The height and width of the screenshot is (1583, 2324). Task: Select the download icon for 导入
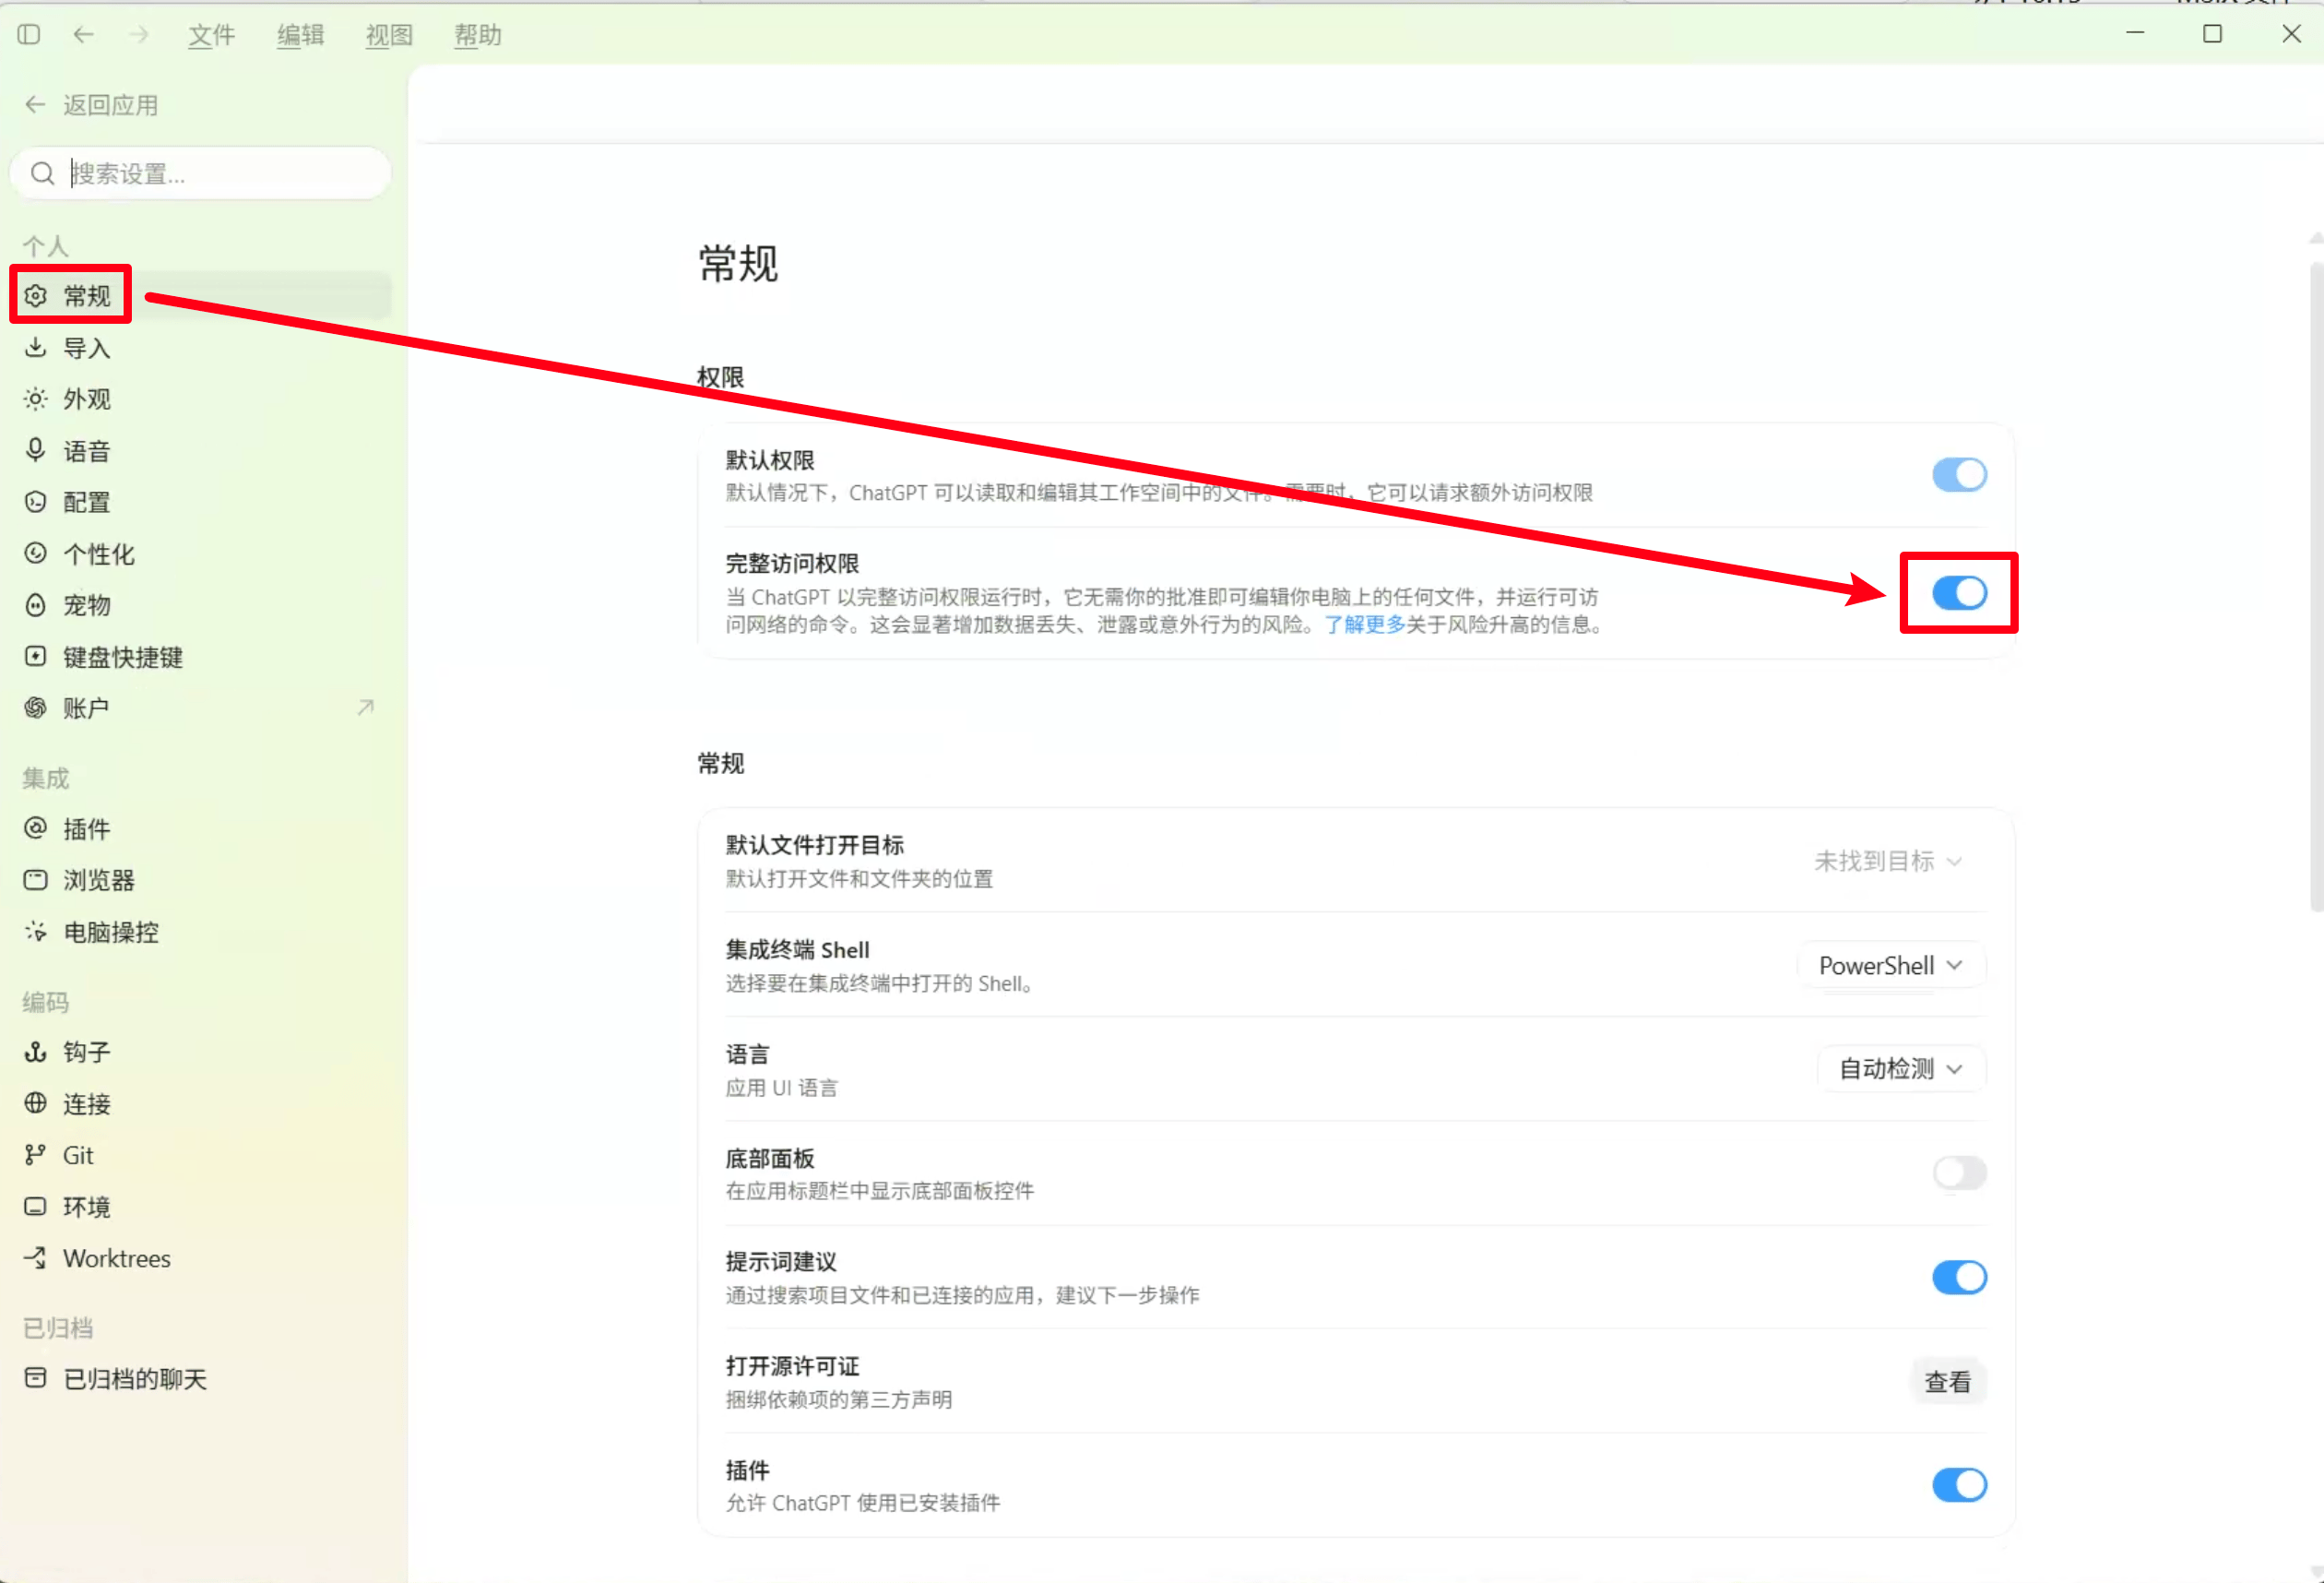[36, 347]
